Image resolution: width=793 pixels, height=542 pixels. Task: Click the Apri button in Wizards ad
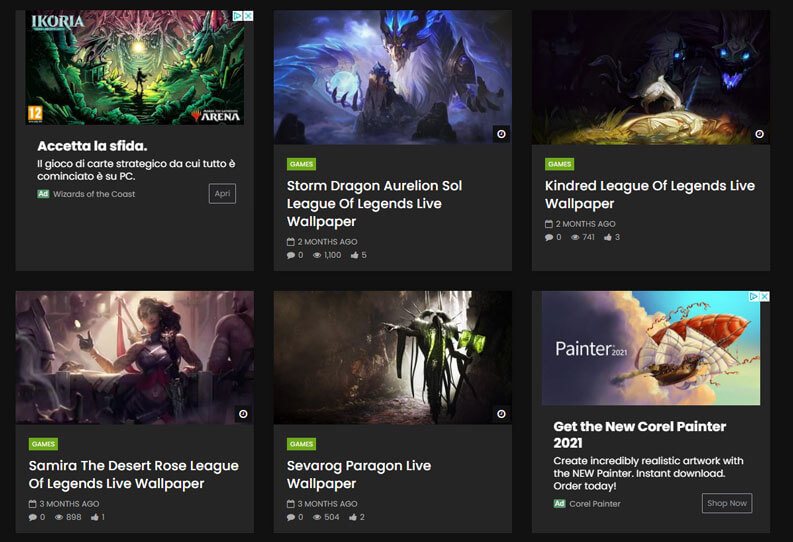pos(222,194)
